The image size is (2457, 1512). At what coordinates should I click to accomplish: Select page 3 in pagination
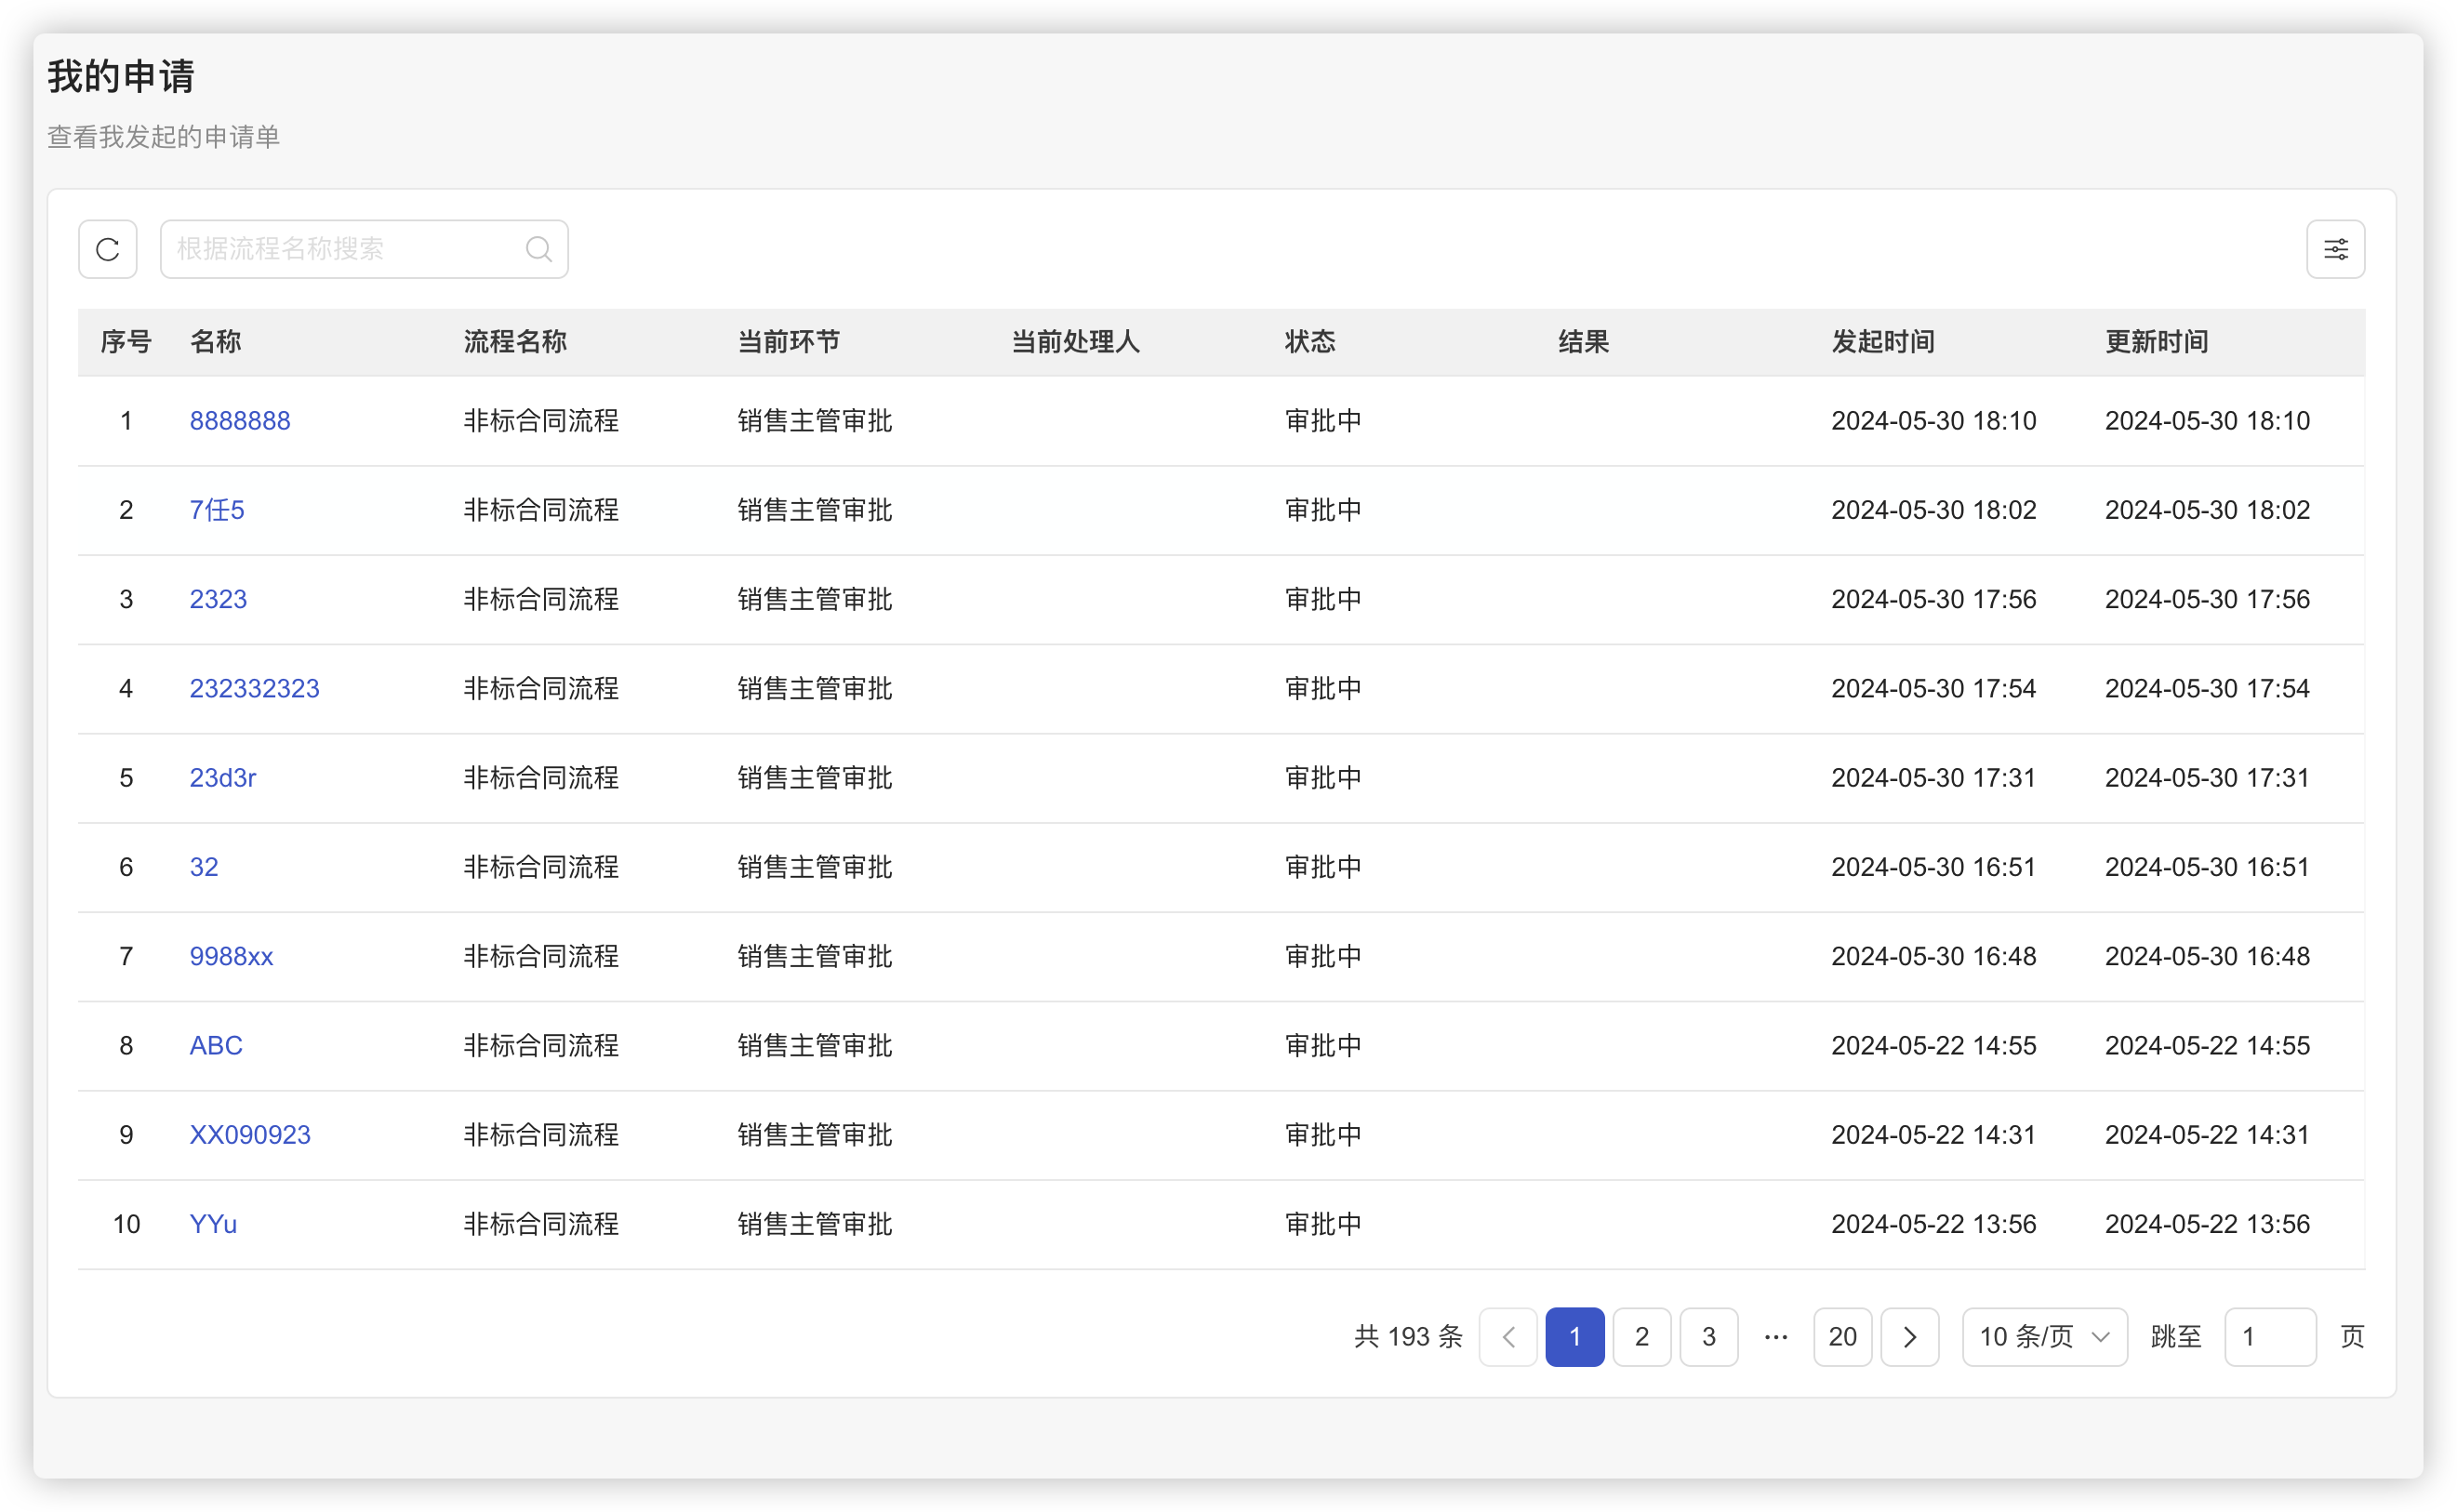tap(1708, 1337)
